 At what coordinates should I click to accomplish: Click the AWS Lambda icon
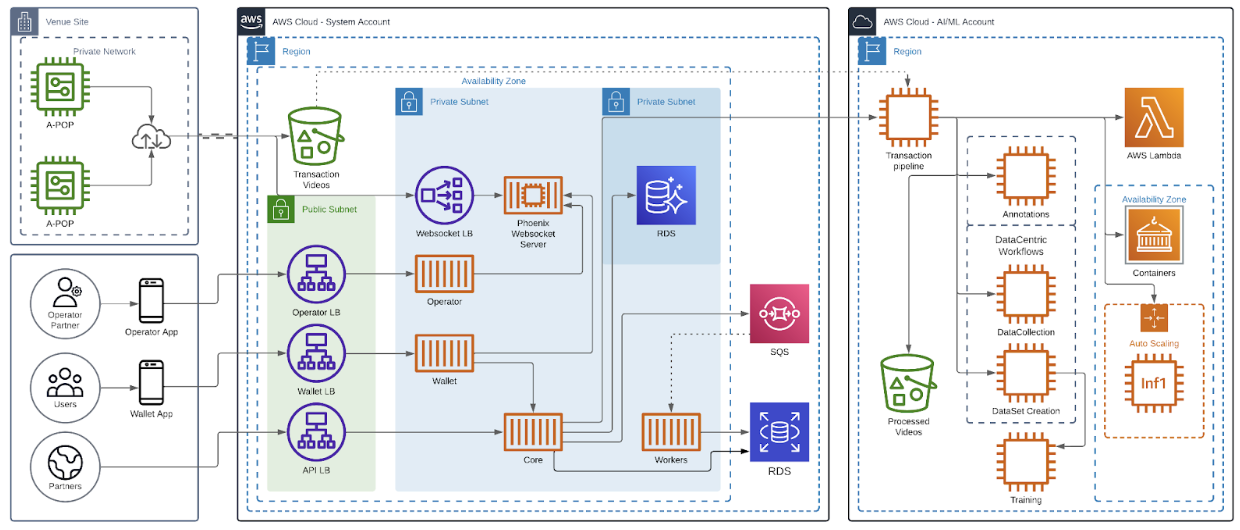(1153, 117)
